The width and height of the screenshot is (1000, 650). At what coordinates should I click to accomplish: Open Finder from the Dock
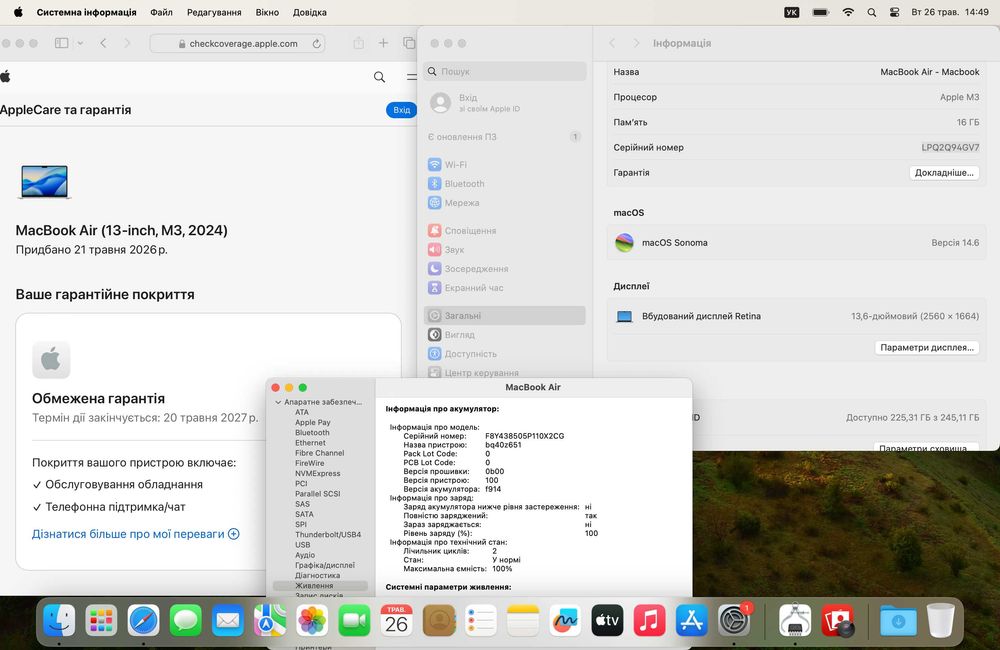tap(59, 621)
